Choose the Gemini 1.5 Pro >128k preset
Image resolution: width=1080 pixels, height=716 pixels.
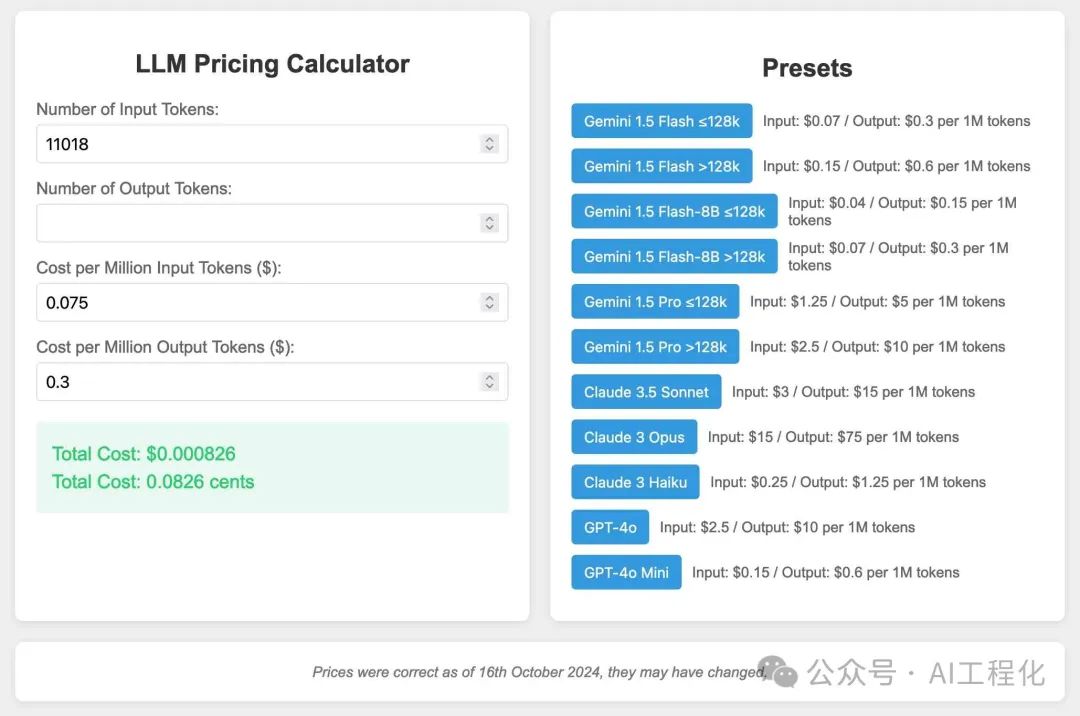[655, 347]
